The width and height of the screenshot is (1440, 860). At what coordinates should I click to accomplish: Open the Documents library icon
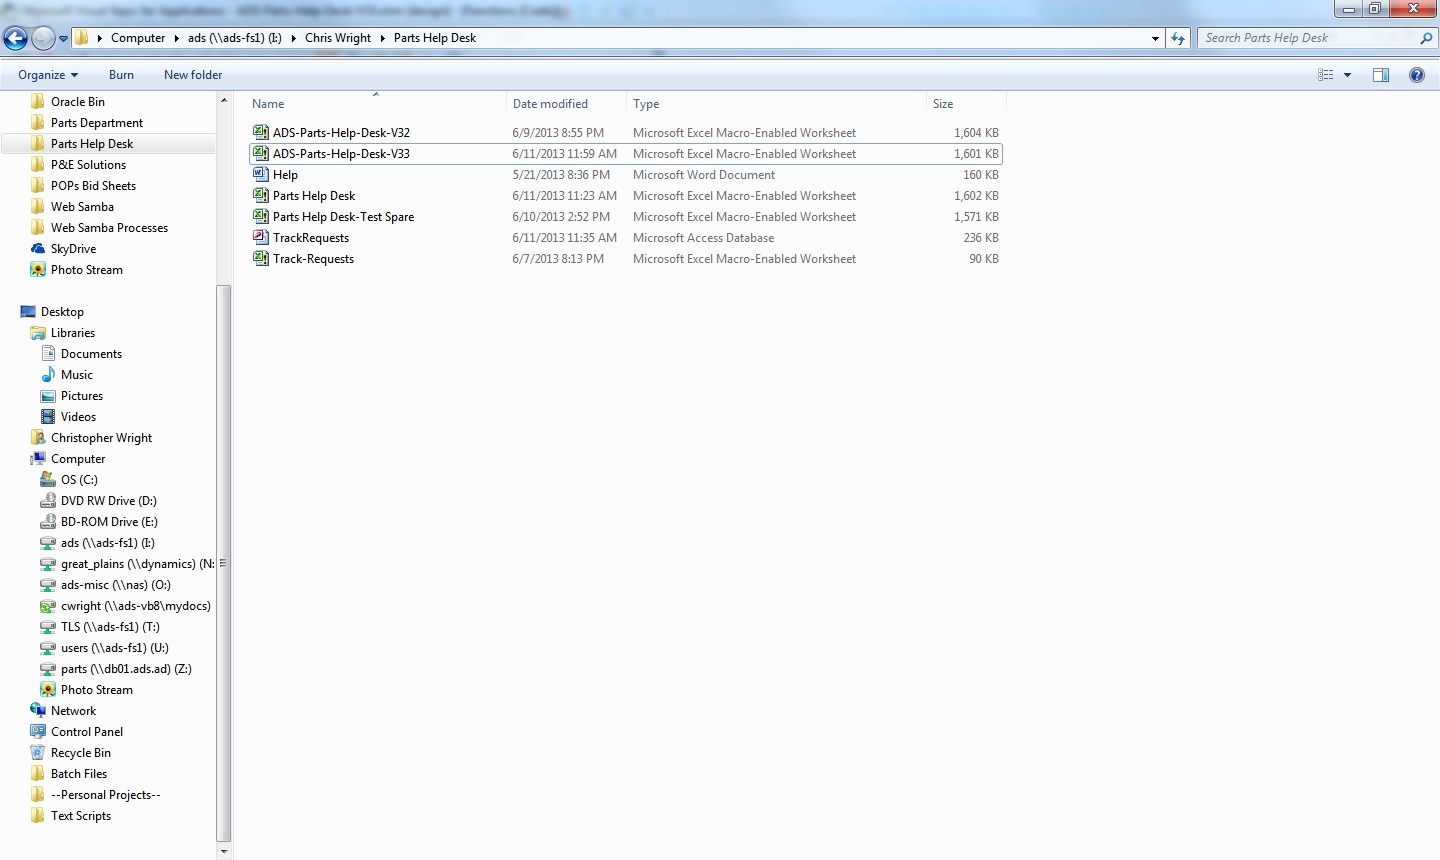[48, 353]
